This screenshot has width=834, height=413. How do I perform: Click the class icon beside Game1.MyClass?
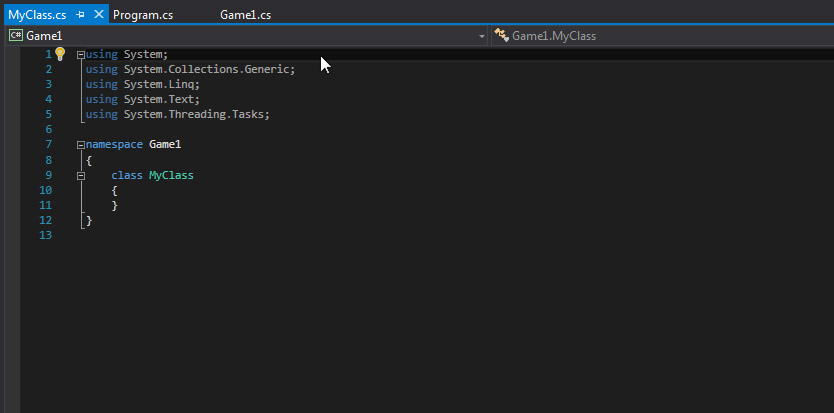point(501,36)
